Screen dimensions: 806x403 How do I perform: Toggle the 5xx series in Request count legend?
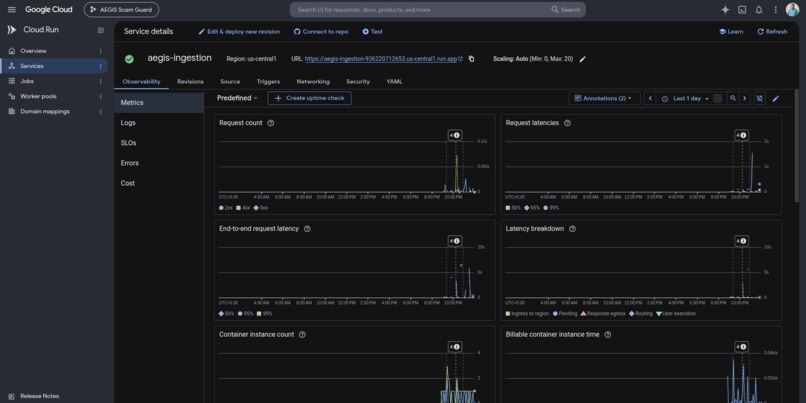point(261,208)
